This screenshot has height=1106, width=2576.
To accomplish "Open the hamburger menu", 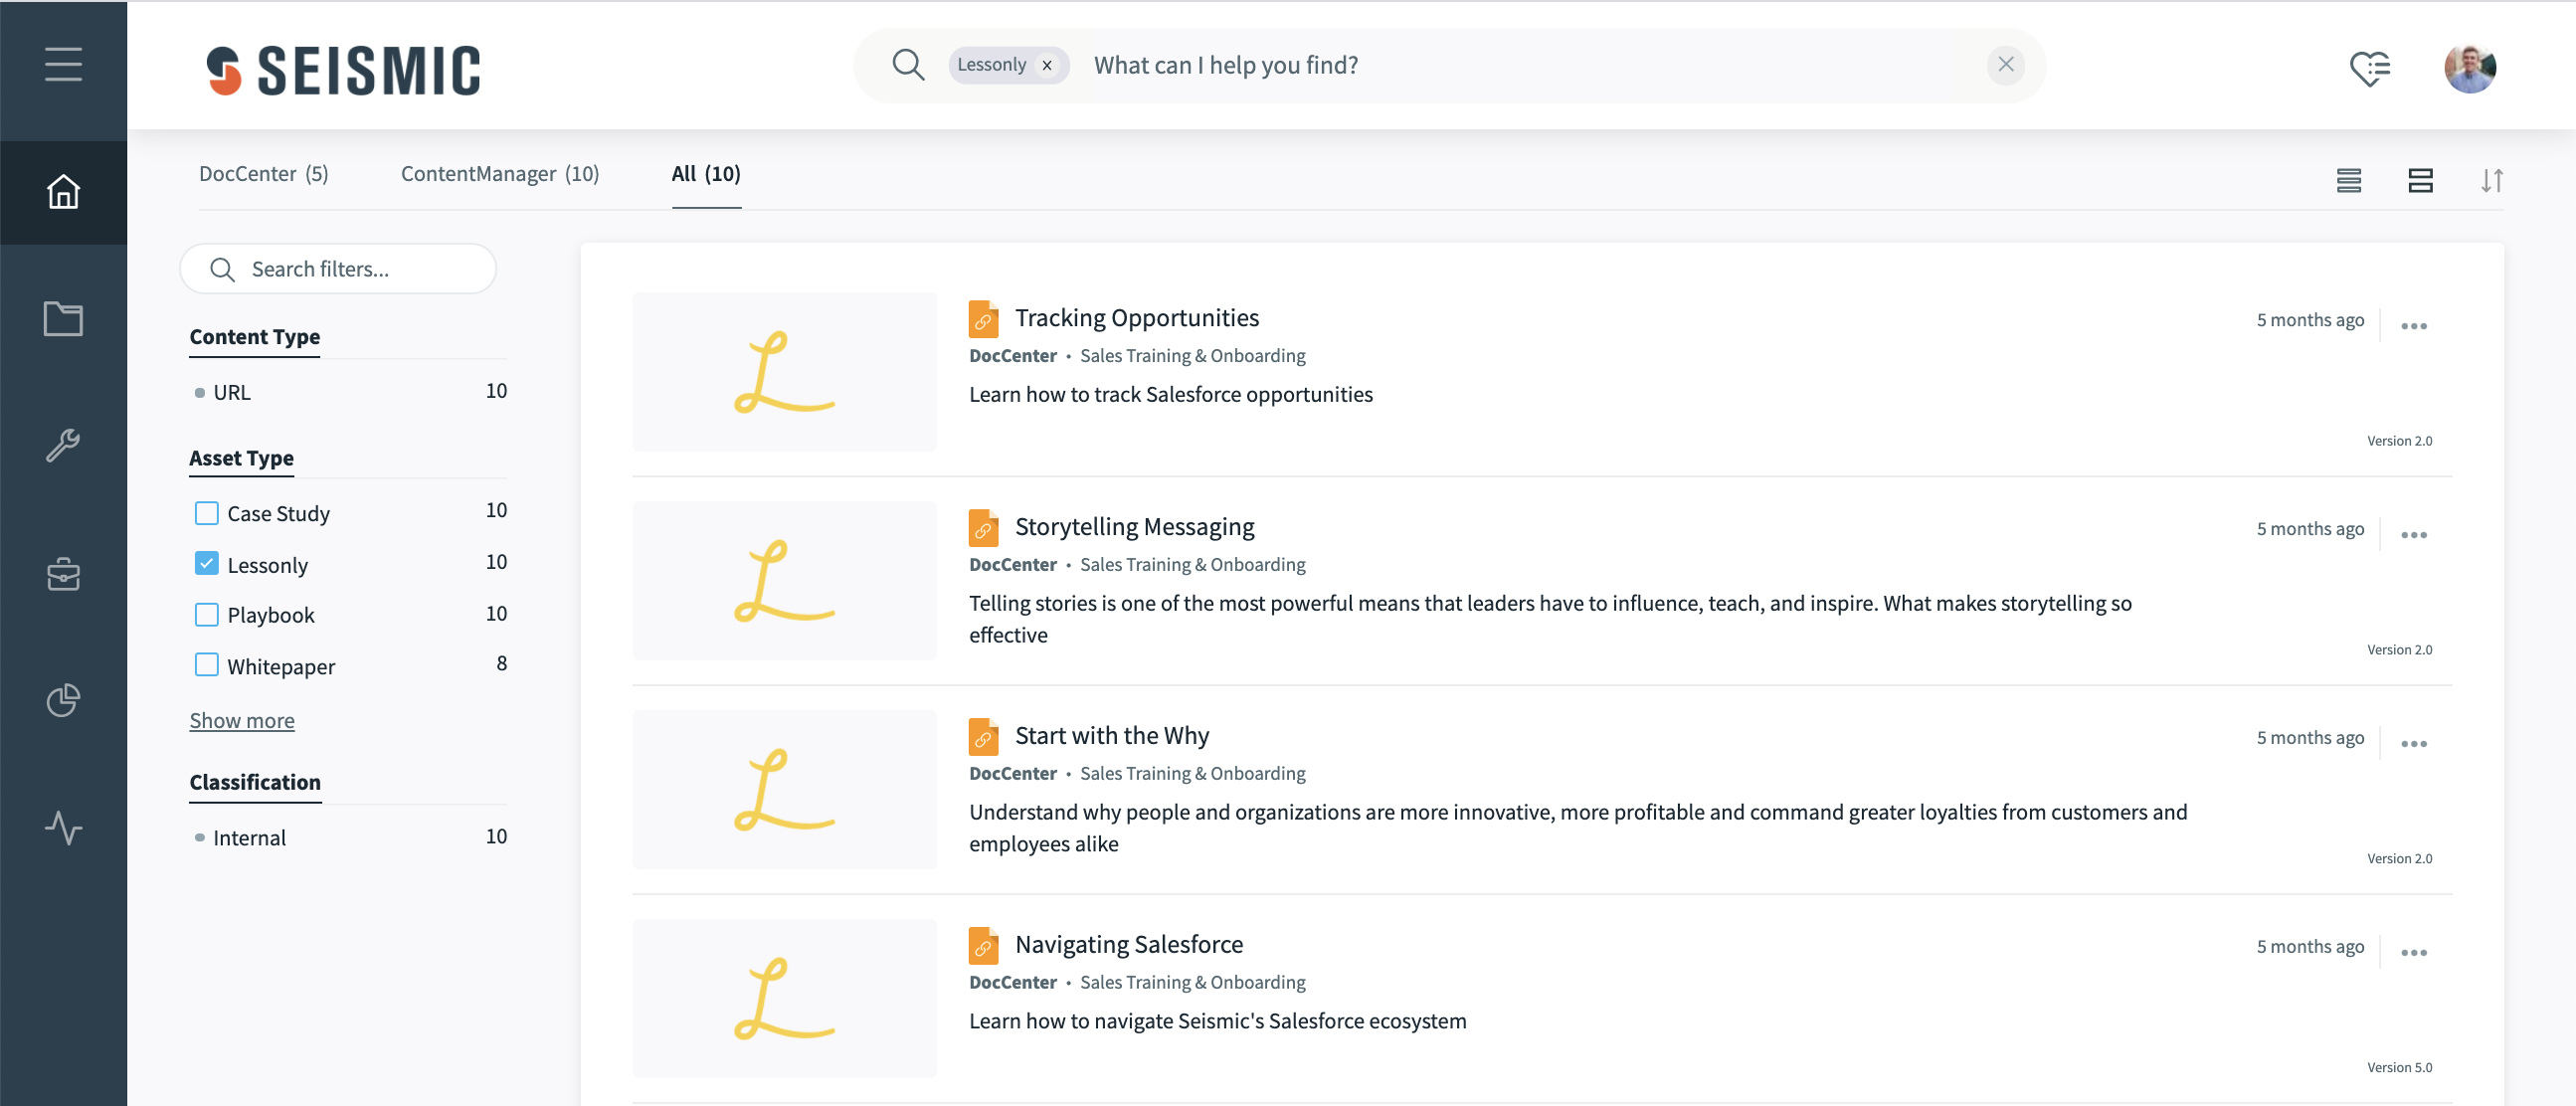I will pyautogui.click(x=63, y=65).
